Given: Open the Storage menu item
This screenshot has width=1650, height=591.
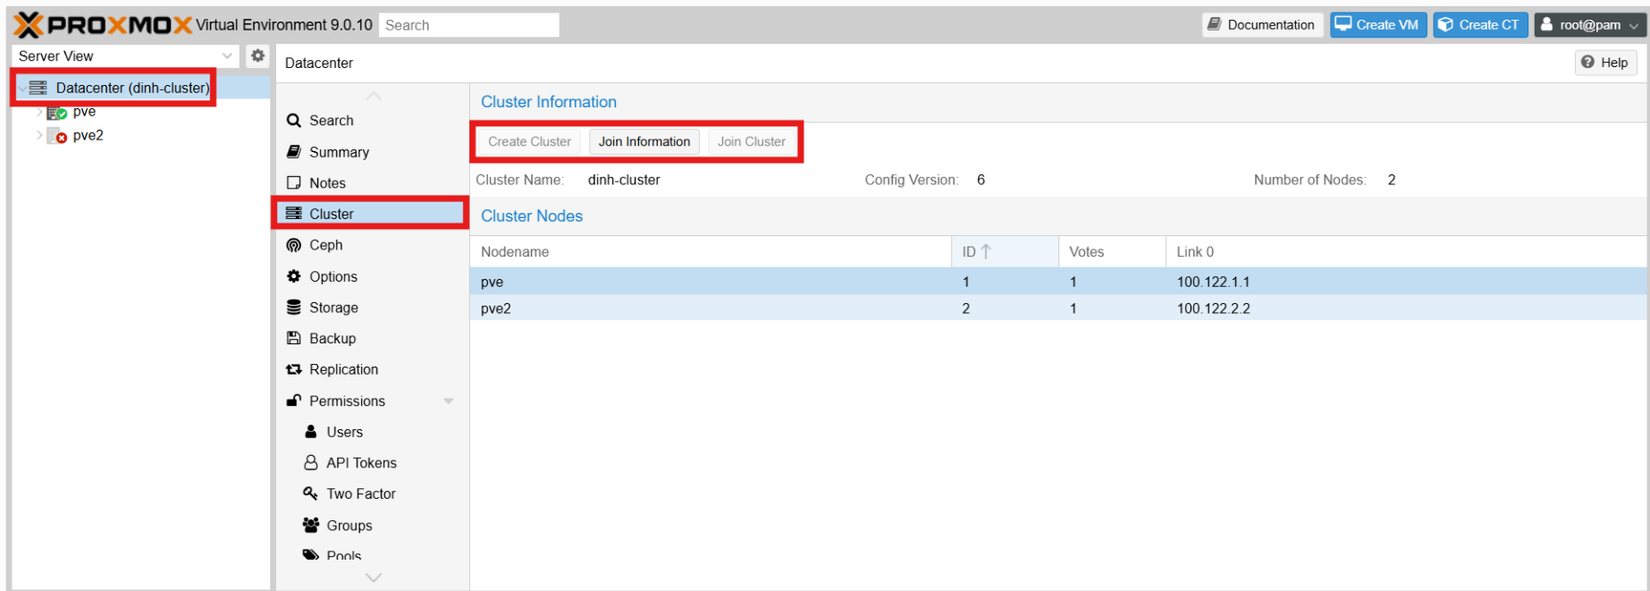Looking at the screenshot, I should [x=371, y=307].
